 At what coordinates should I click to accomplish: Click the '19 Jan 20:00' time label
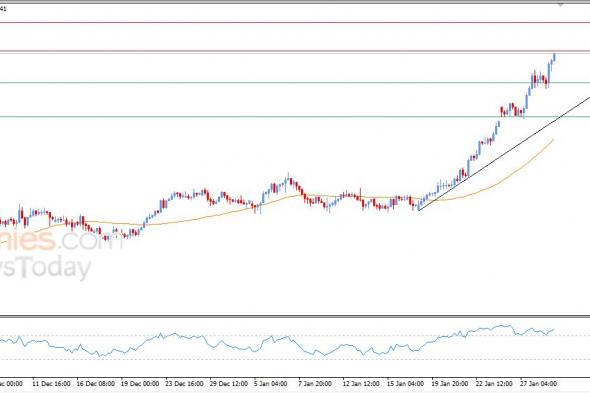(x=450, y=384)
